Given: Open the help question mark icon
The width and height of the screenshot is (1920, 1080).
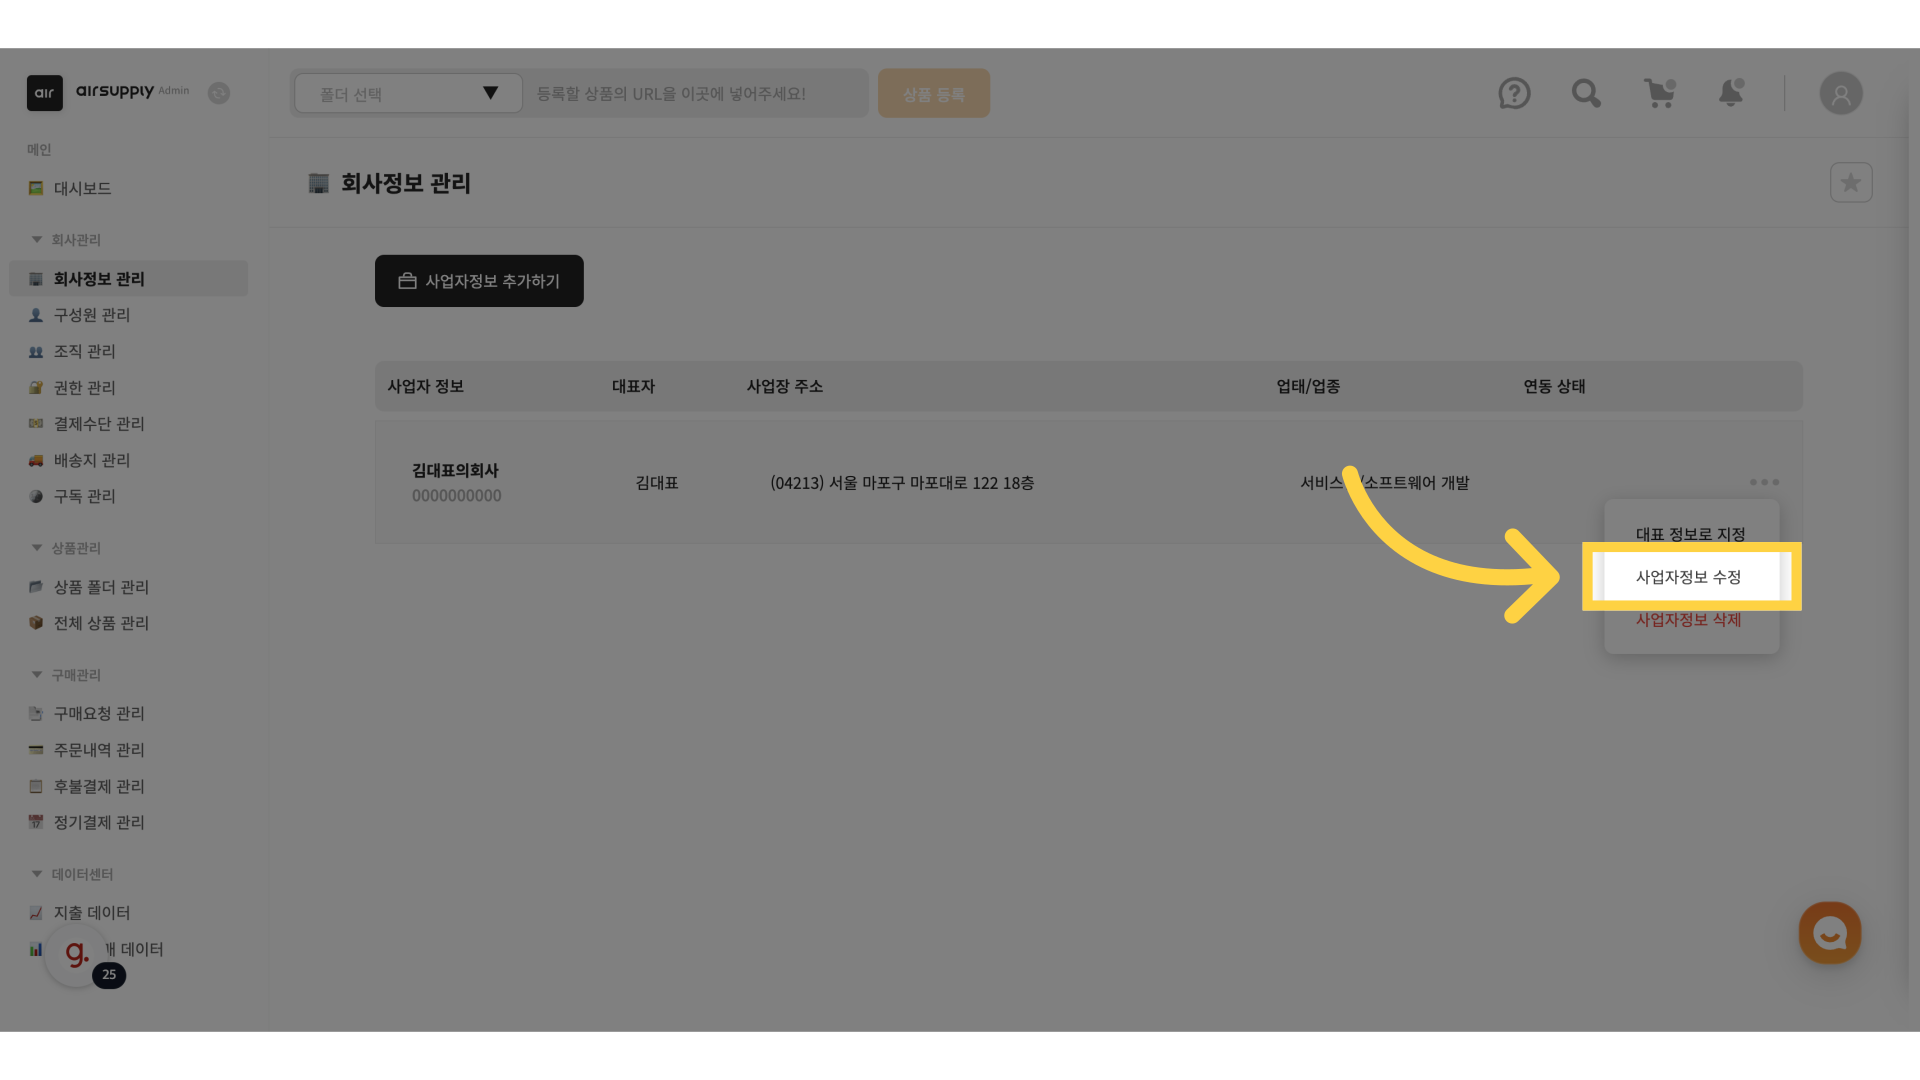Looking at the screenshot, I should (1514, 94).
